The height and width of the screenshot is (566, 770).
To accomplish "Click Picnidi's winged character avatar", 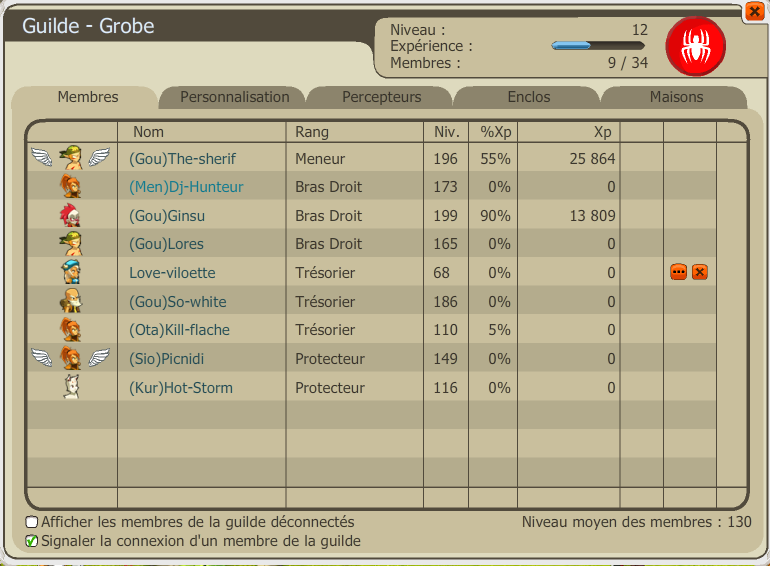I will point(70,358).
